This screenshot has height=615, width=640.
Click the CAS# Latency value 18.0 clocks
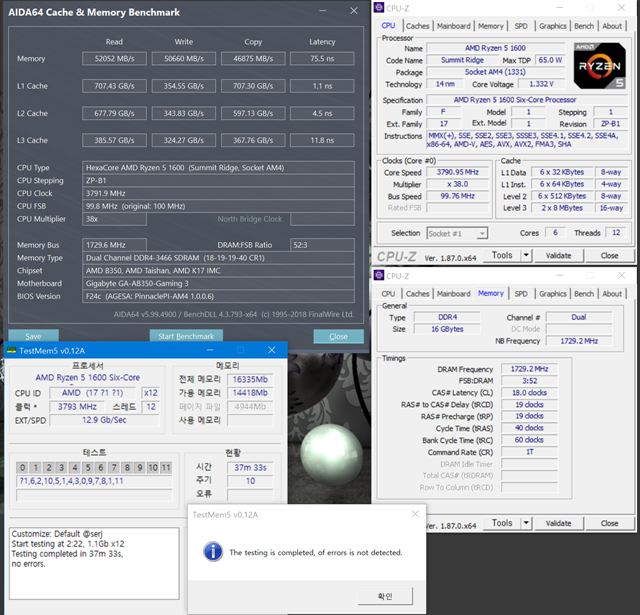pyautogui.click(x=529, y=393)
